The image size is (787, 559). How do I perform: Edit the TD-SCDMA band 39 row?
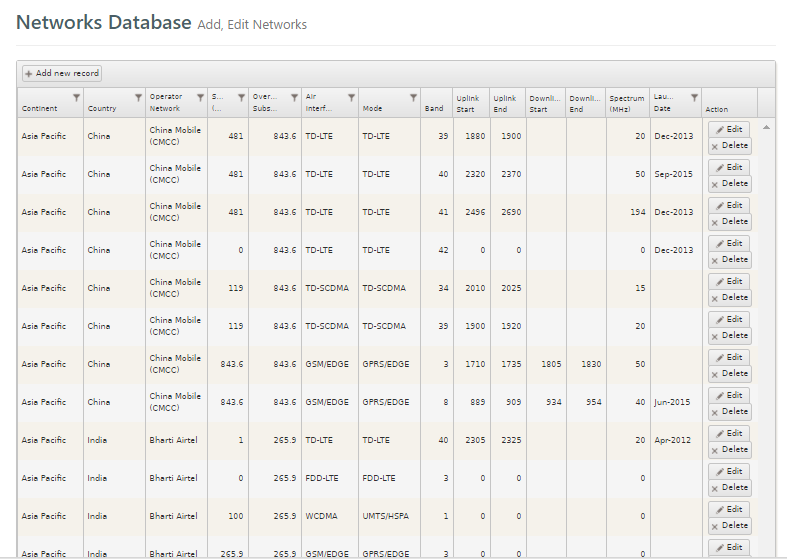(x=729, y=320)
